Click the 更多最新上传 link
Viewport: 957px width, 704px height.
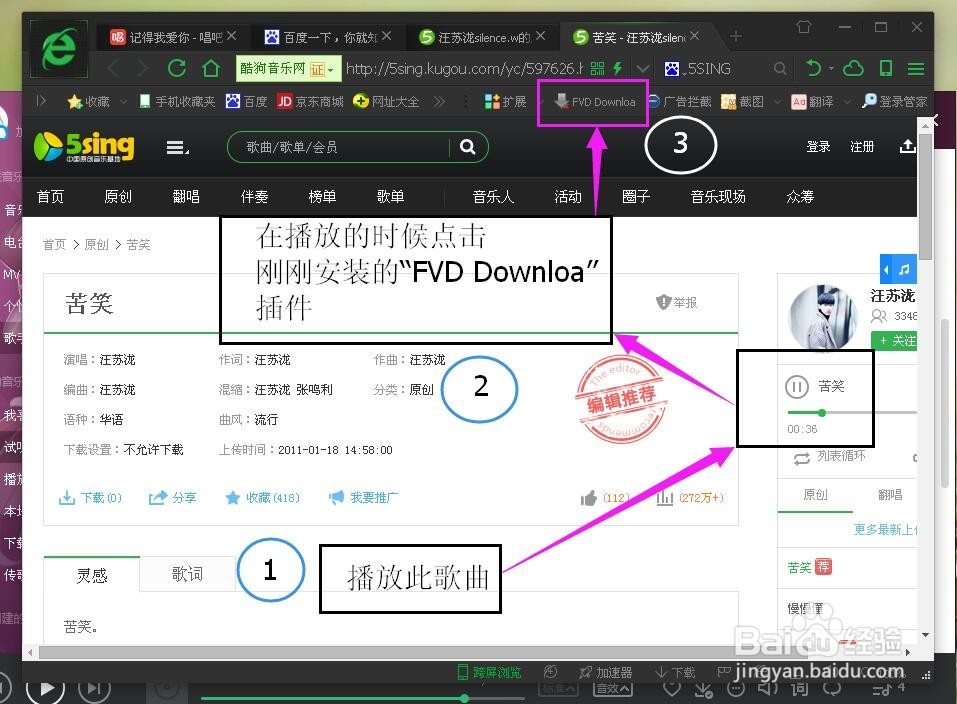(x=885, y=529)
